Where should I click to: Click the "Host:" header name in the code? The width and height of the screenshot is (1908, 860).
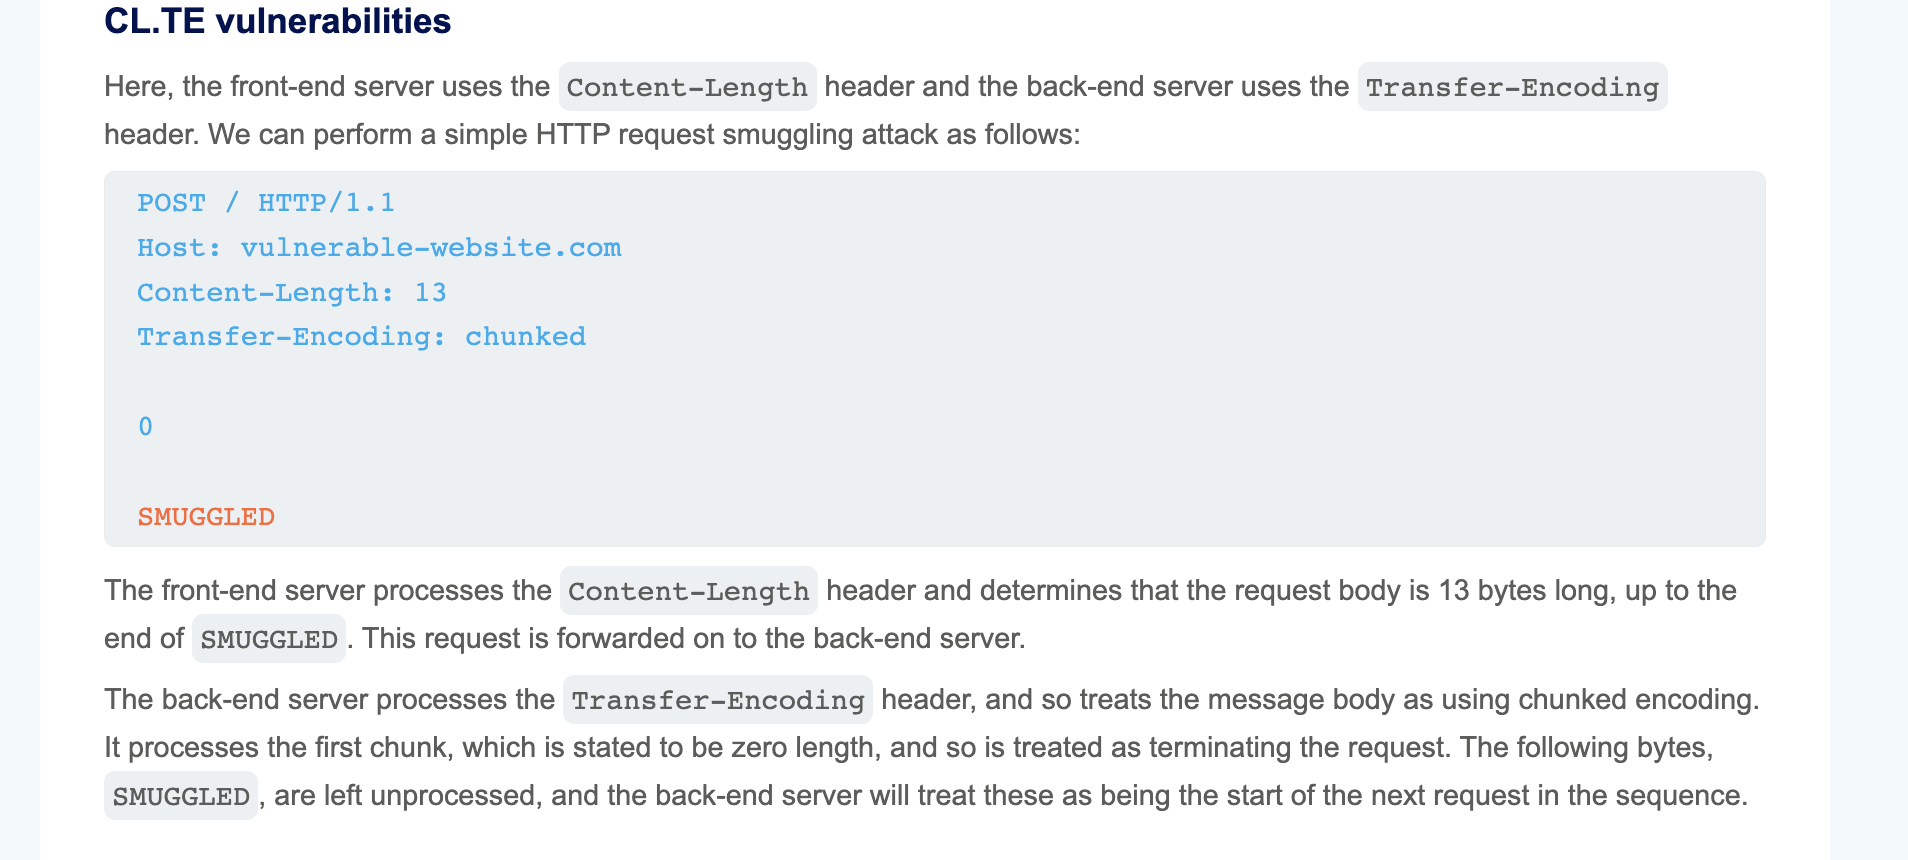click(x=179, y=248)
